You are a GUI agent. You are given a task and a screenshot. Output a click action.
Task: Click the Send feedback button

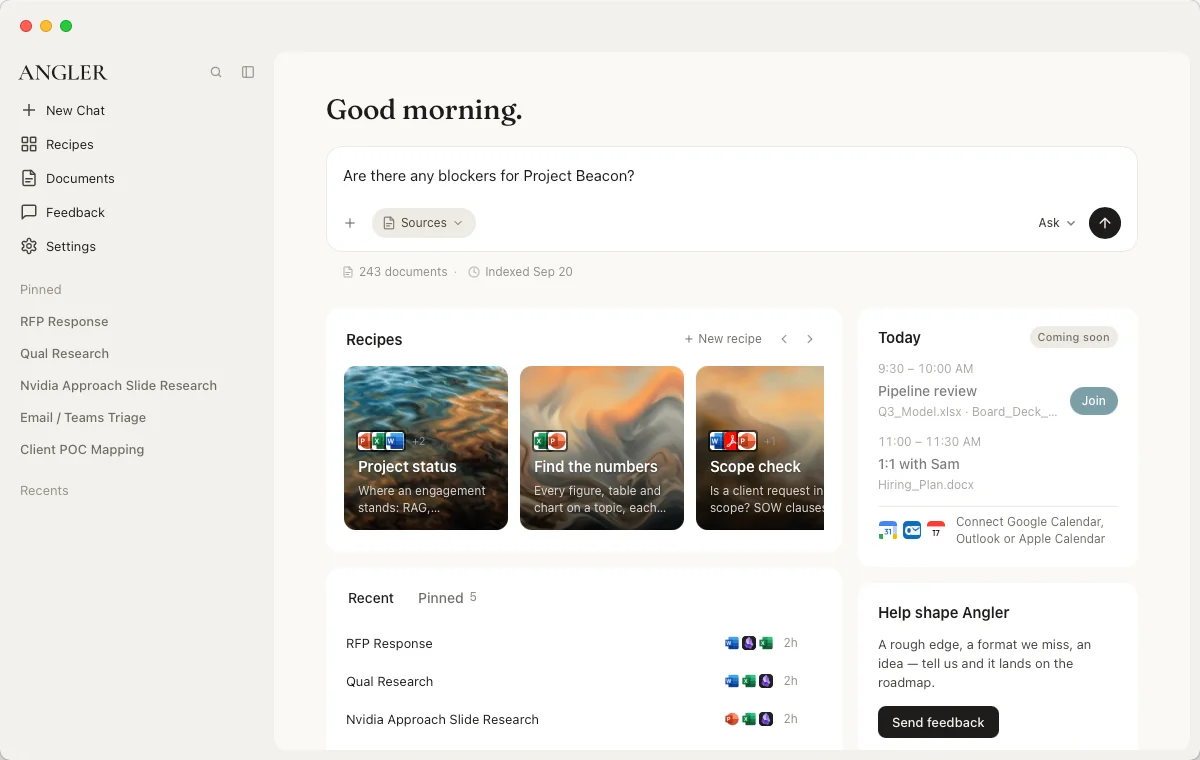point(938,722)
